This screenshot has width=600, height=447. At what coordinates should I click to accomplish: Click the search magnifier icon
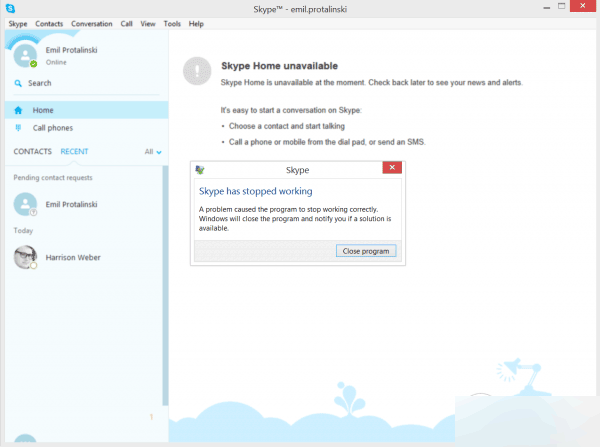point(18,83)
